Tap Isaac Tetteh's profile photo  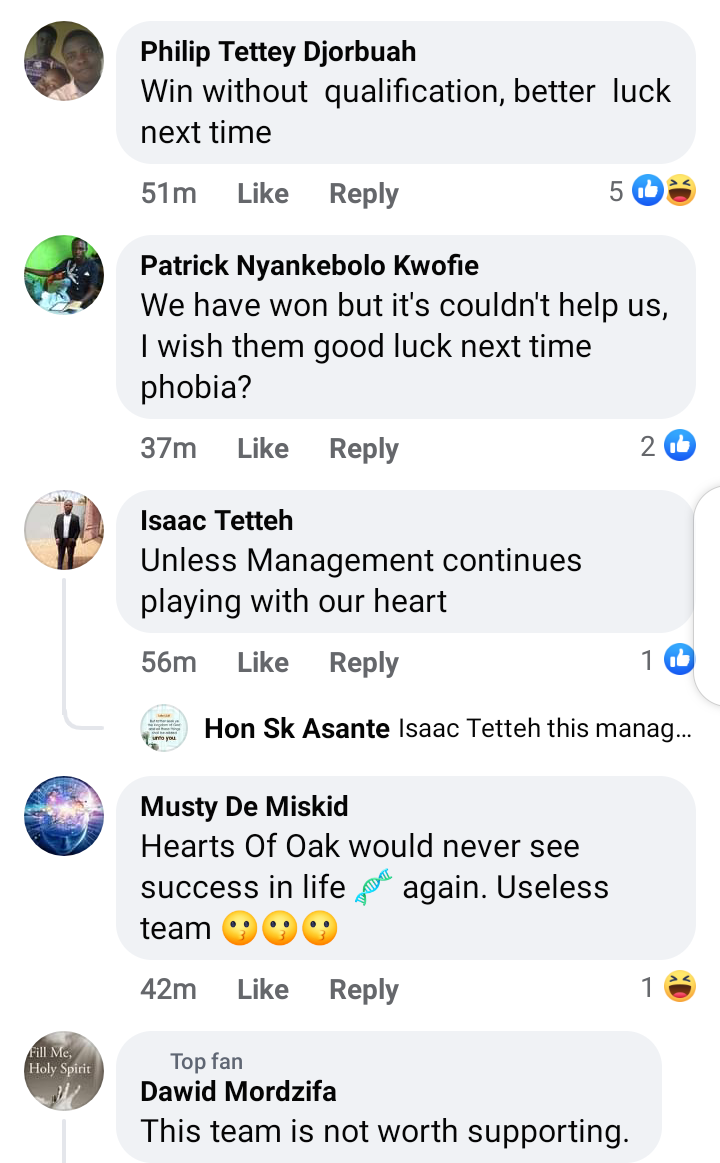[x=63, y=530]
